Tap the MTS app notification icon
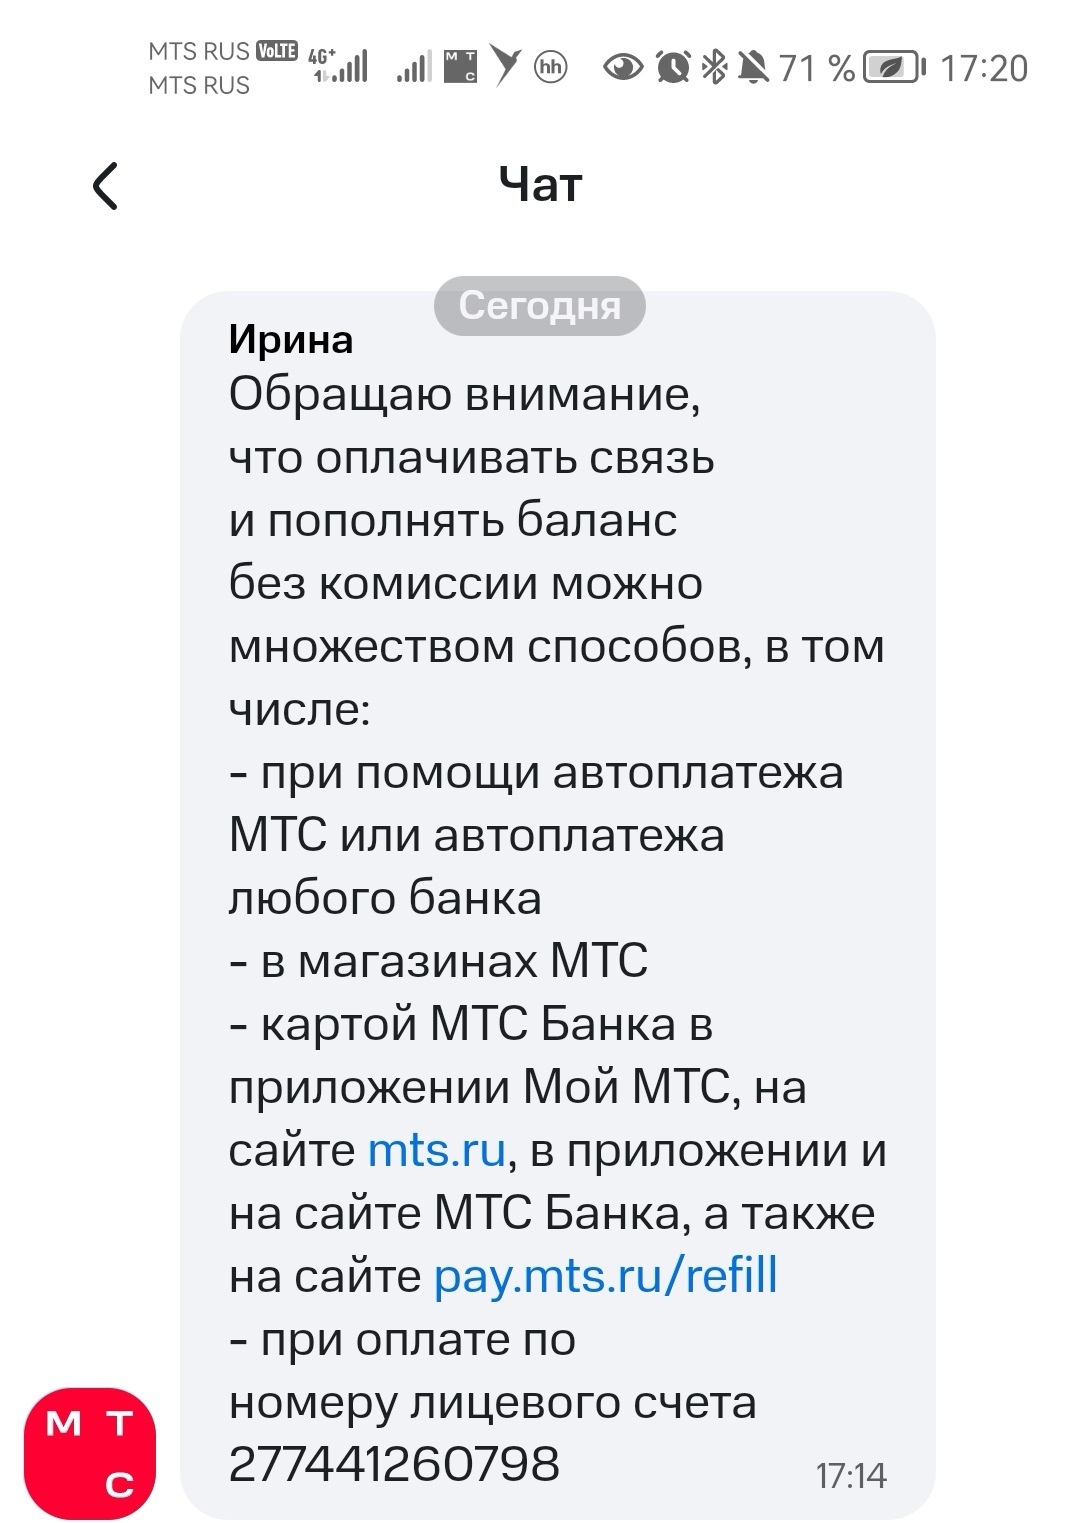 [x=460, y=67]
